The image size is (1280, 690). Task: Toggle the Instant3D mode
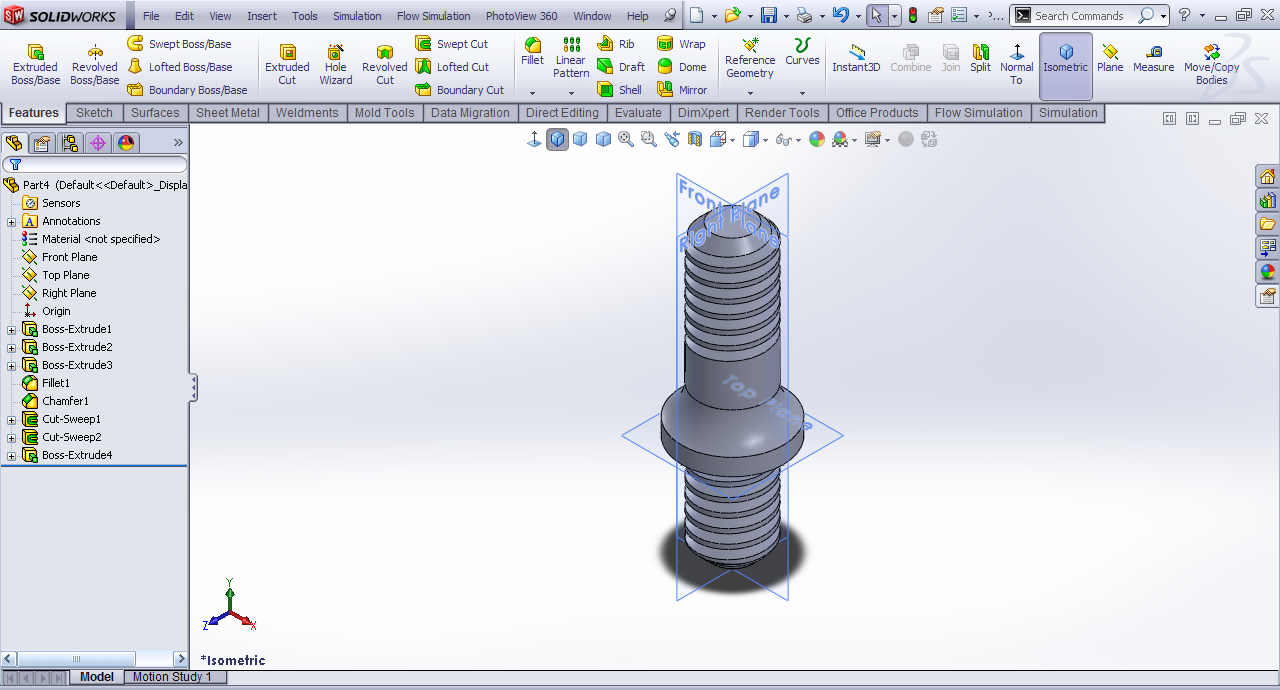pyautogui.click(x=856, y=59)
